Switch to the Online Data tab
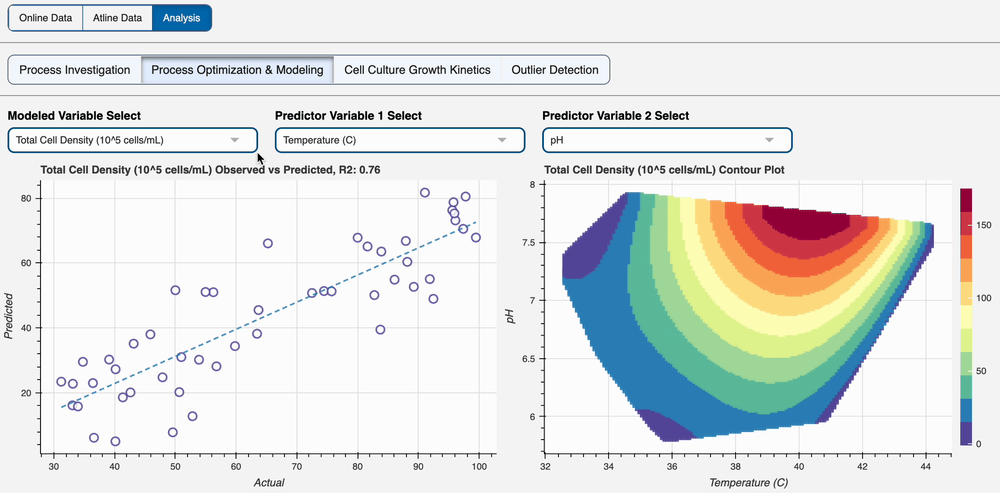 [x=45, y=18]
